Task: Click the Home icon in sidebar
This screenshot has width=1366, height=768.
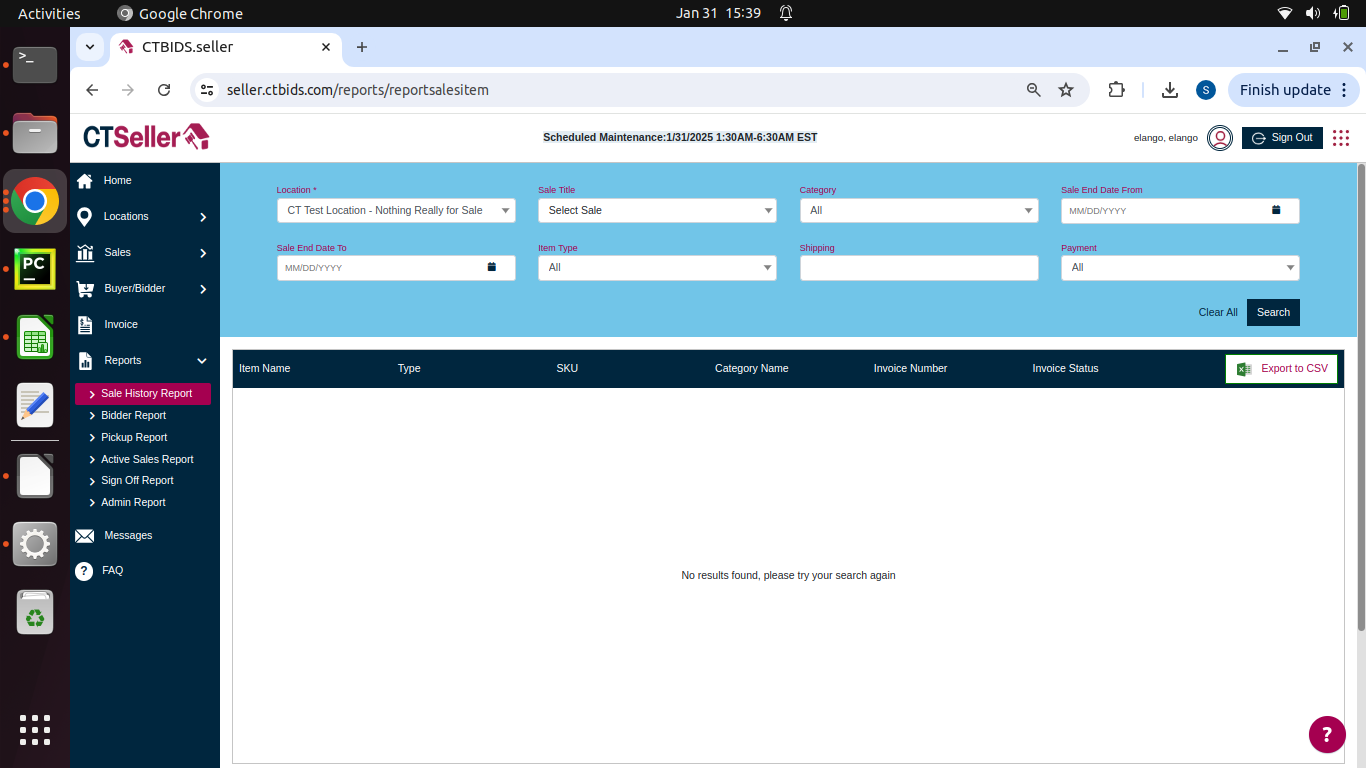Action: tap(85, 181)
